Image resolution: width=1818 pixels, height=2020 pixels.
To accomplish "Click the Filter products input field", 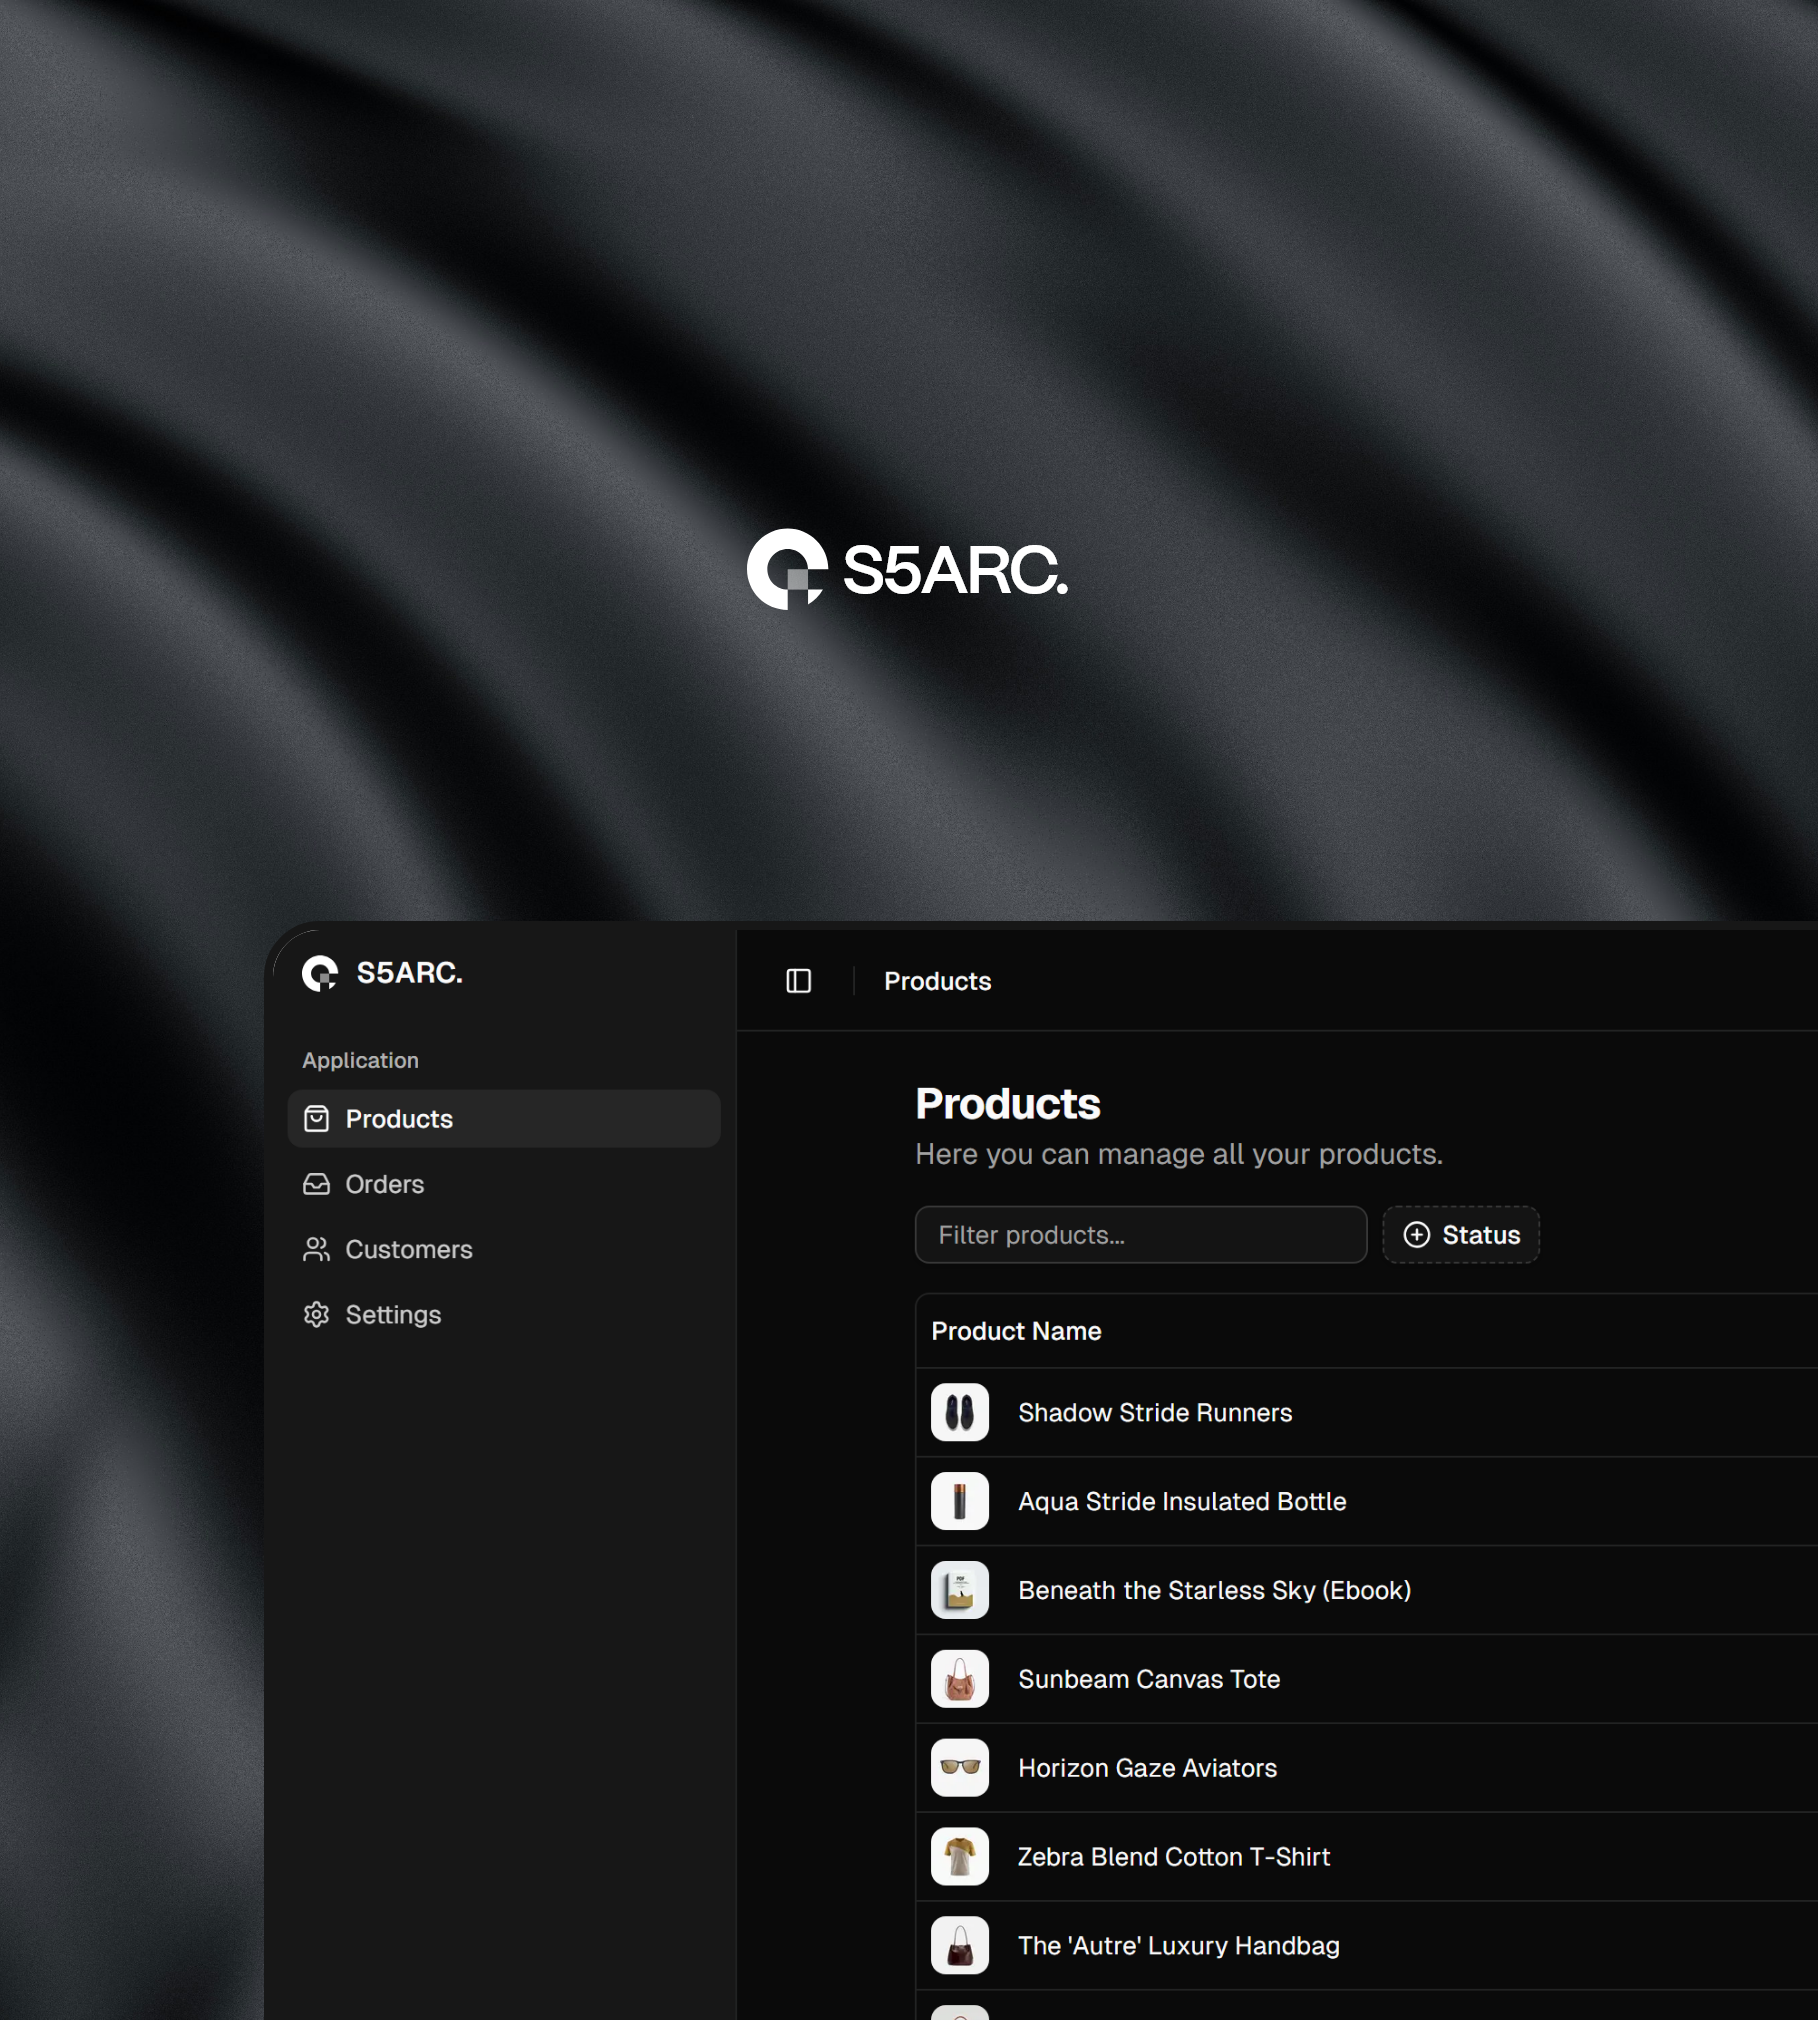I will click(x=1140, y=1235).
